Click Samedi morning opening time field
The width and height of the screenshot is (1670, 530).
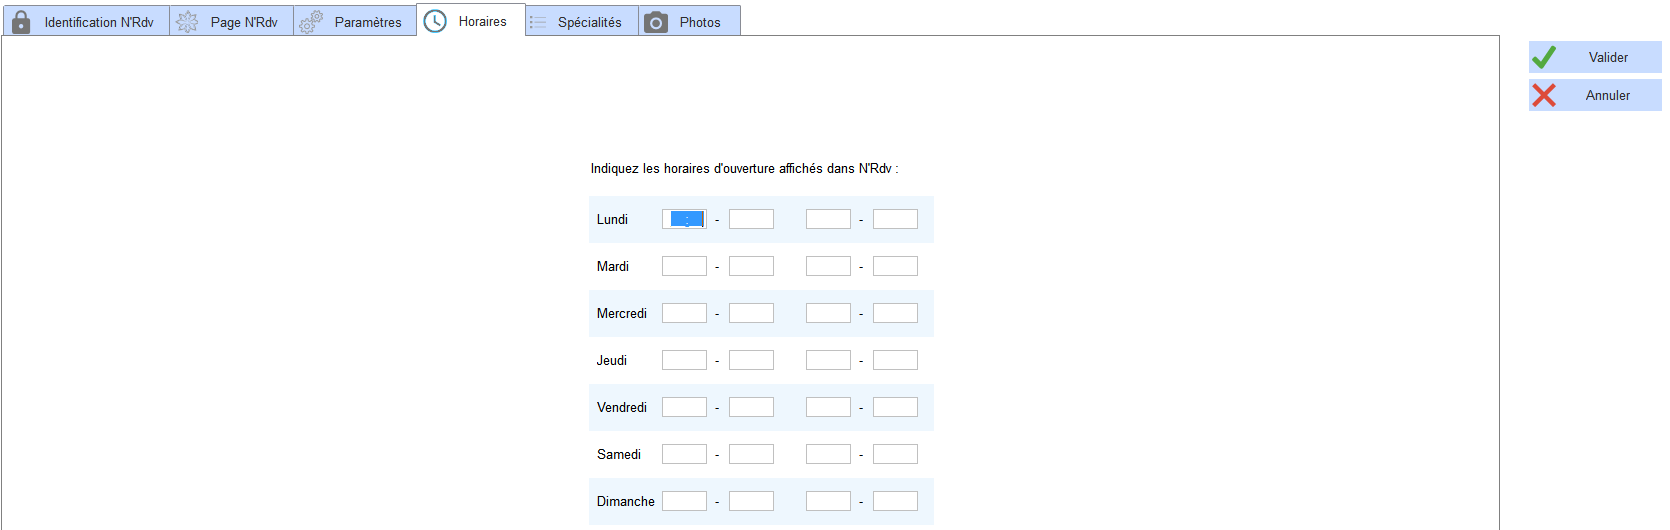point(684,454)
